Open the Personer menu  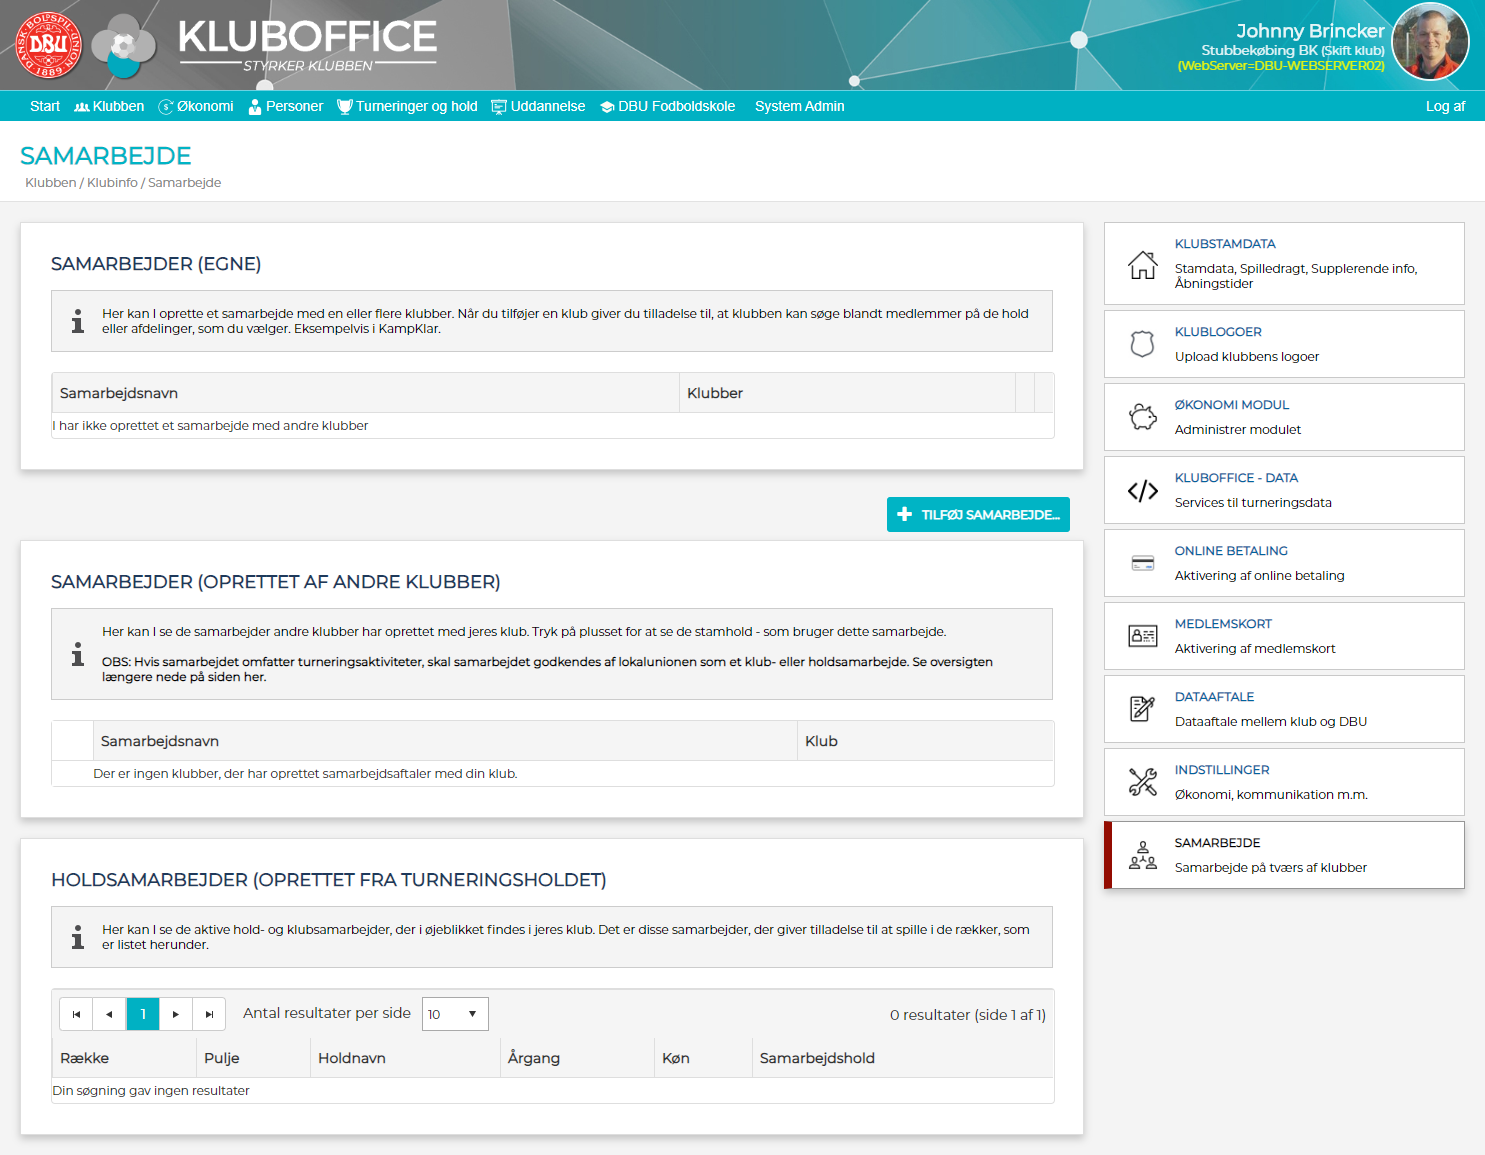[x=286, y=106]
